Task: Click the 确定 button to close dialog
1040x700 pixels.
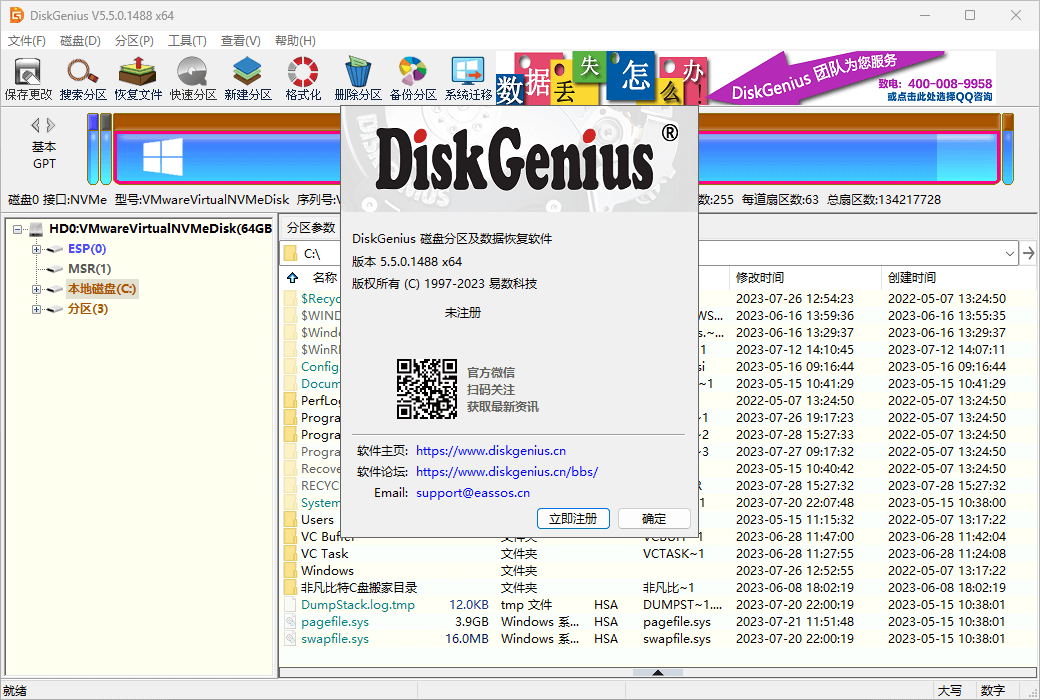Action: pyautogui.click(x=653, y=518)
